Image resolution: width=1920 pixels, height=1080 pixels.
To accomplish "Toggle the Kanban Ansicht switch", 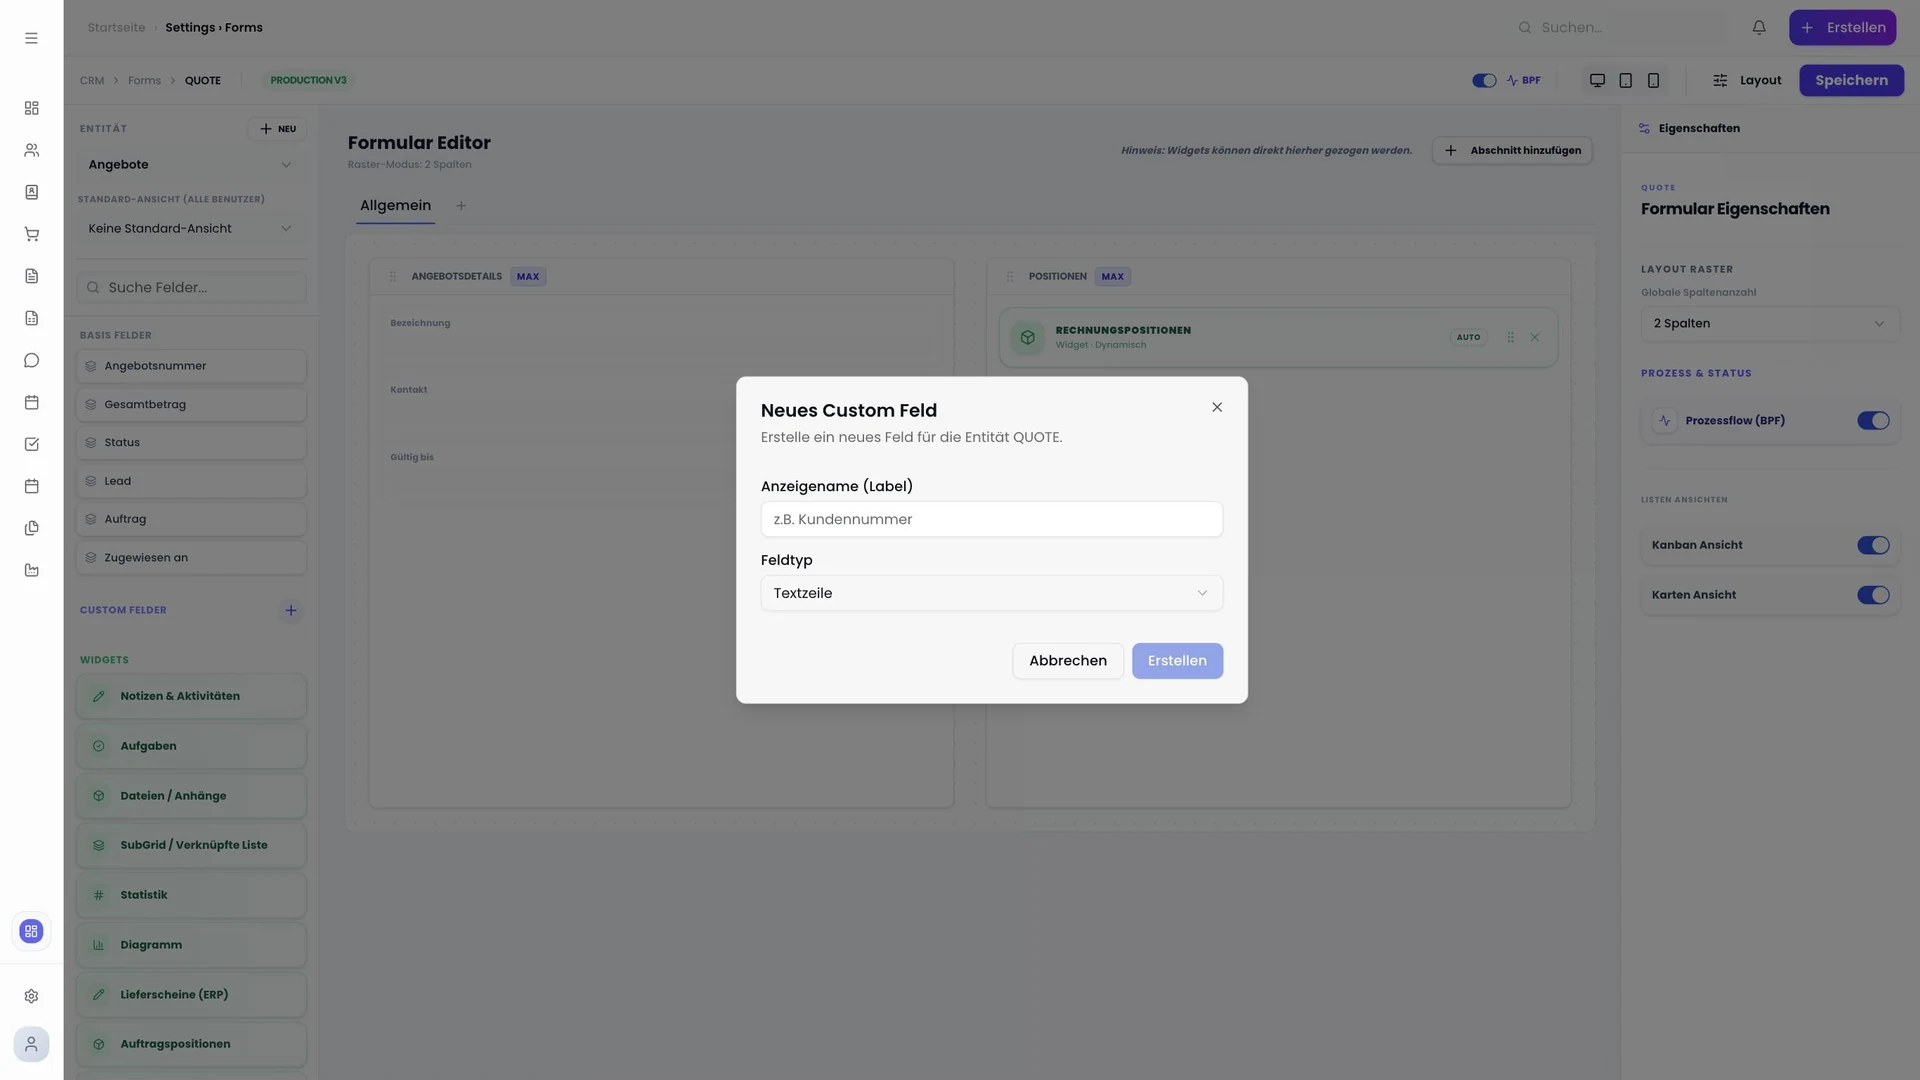I will [x=1873, y=545].
